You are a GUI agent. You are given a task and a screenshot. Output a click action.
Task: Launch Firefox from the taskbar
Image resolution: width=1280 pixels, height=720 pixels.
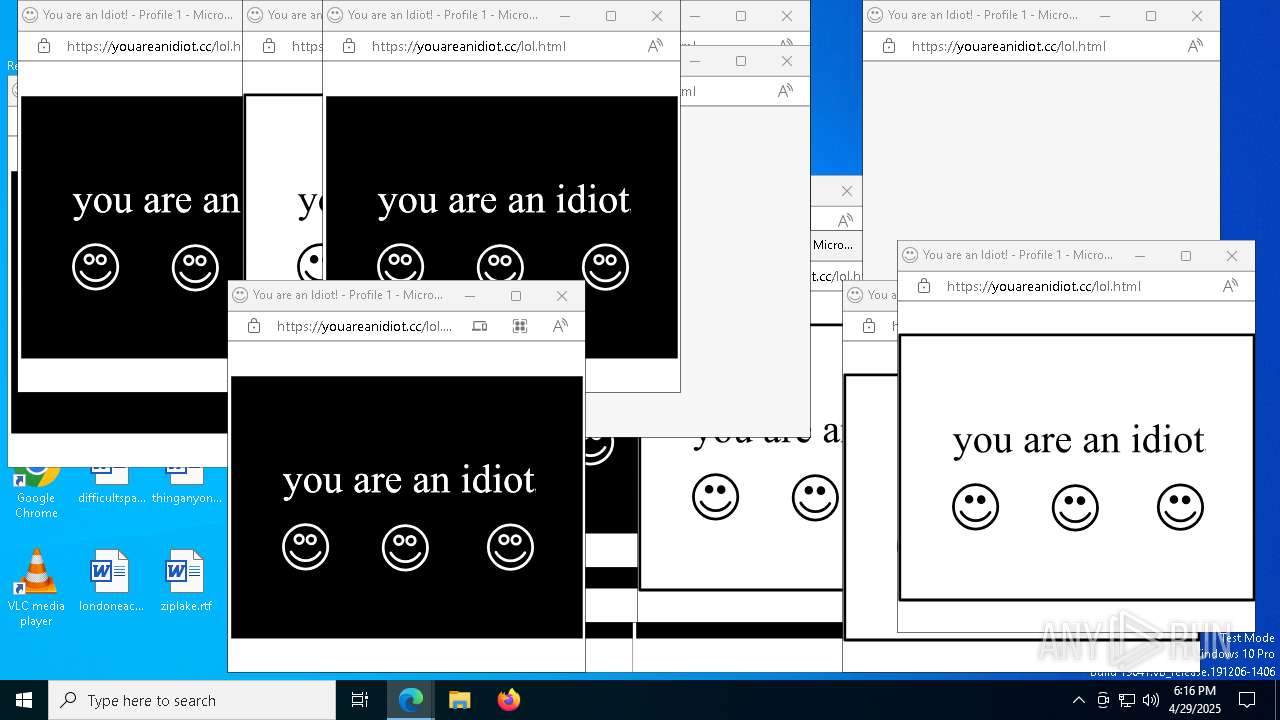508,700
